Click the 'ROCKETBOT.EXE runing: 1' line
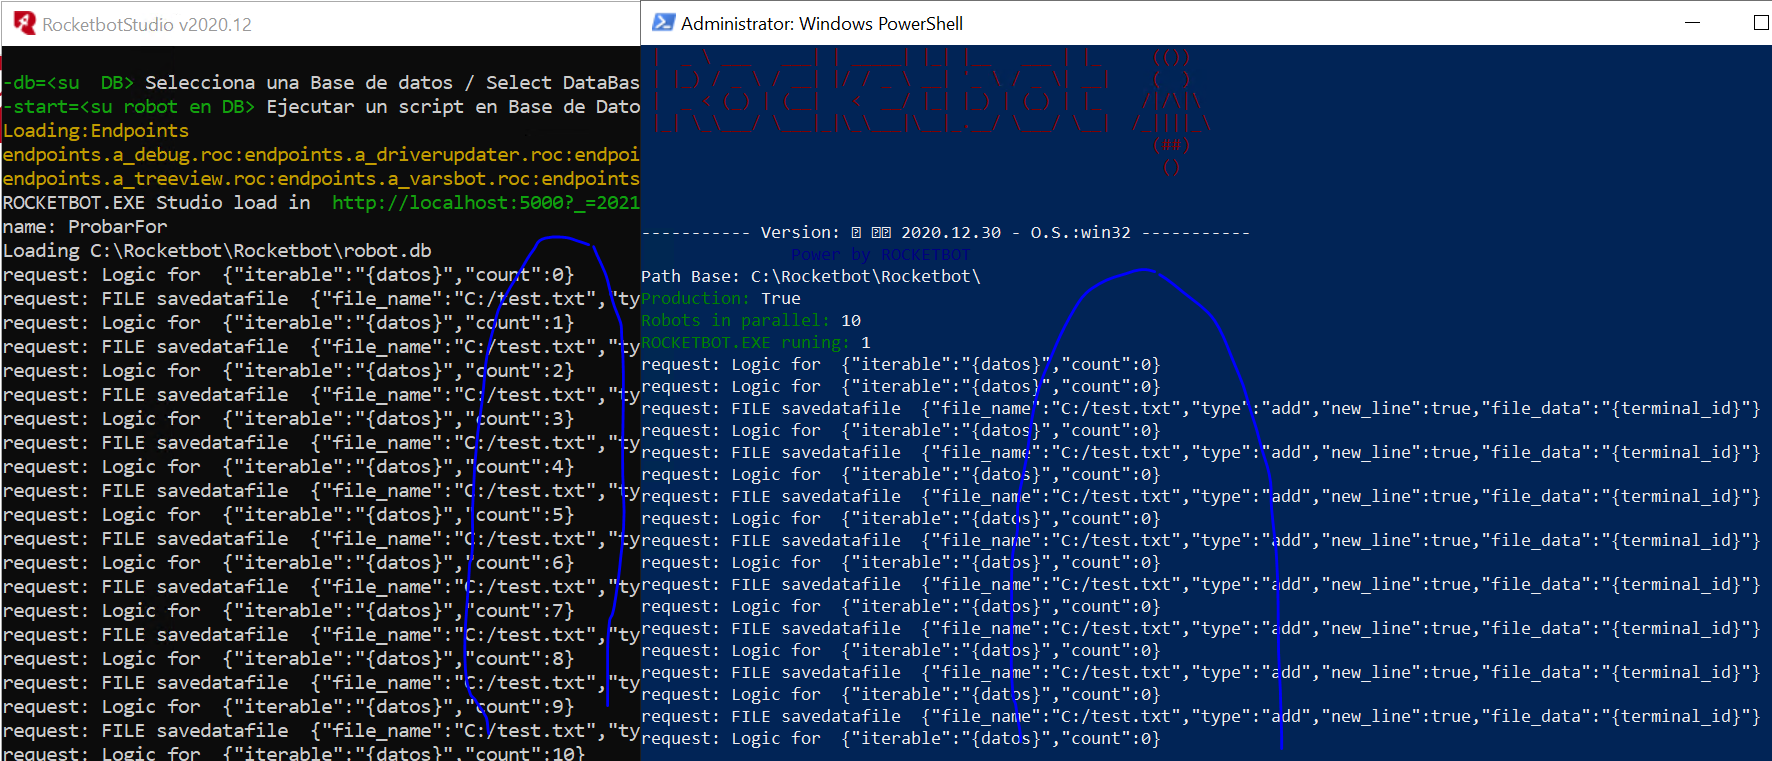 coord(755,342)
